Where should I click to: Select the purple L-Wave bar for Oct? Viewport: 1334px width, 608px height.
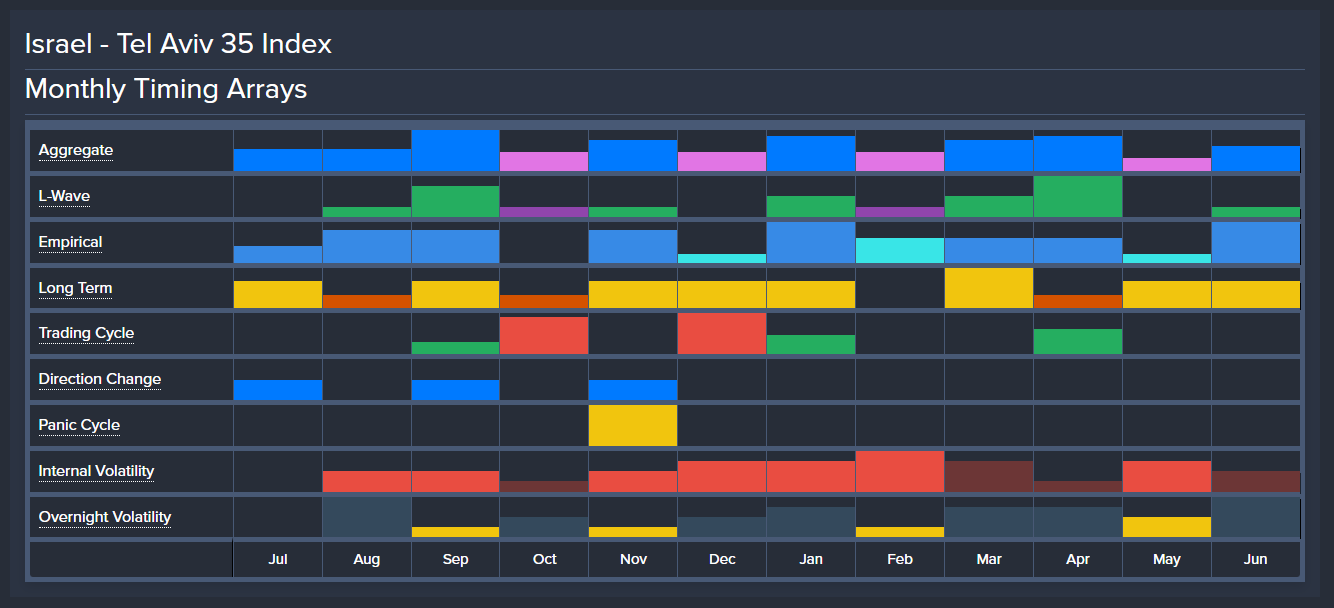(x=545, y=213)
